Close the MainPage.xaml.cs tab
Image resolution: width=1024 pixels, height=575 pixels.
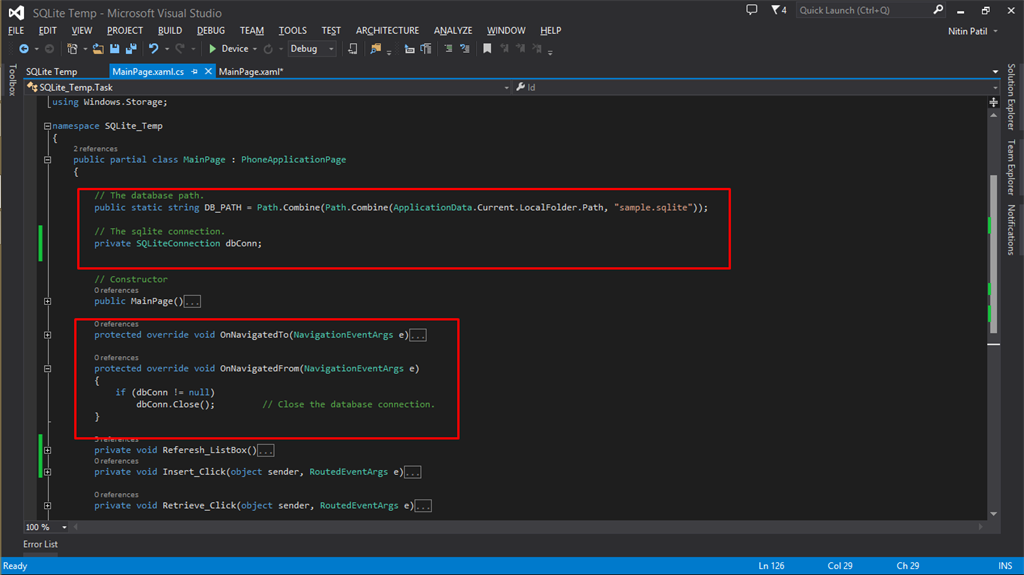(x=208, y=72)
